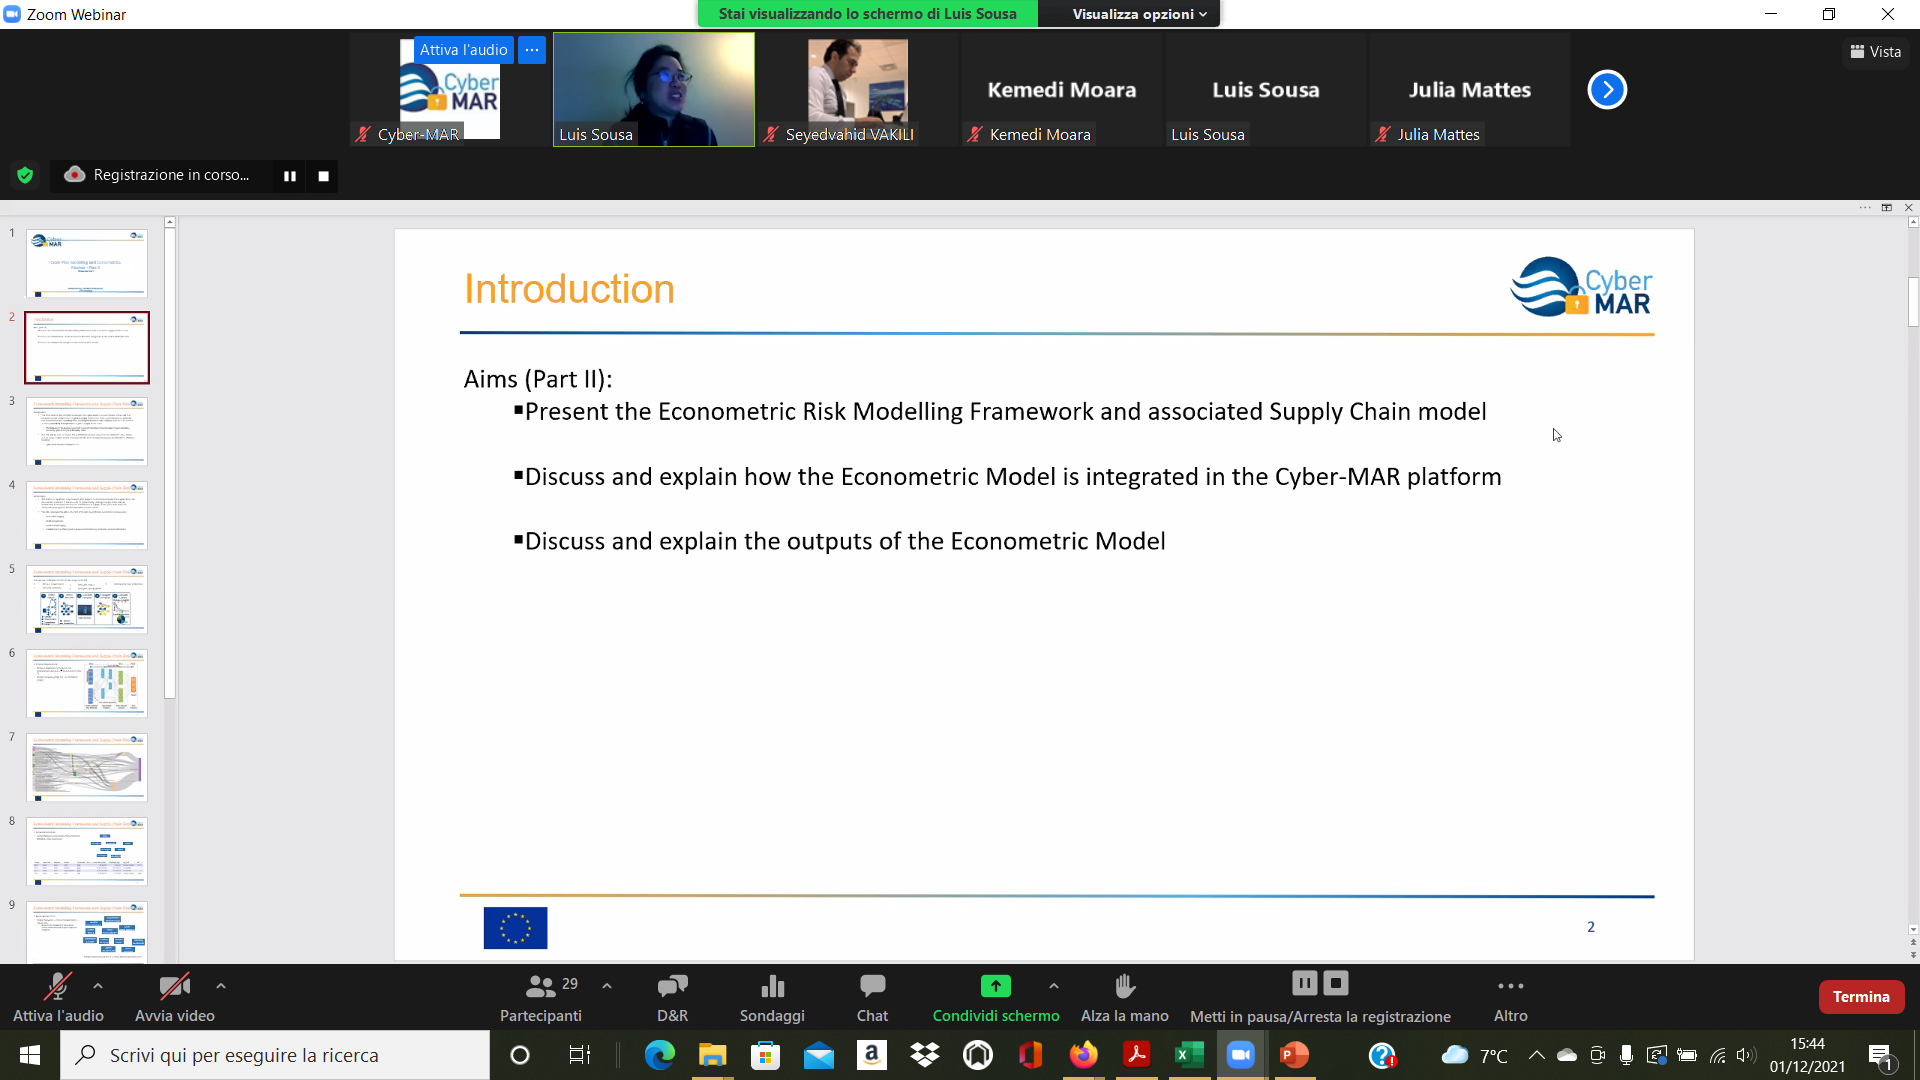This screenshot has height=1080, width=1920.
Task: Click the red Termina button
Action: 1860,997
